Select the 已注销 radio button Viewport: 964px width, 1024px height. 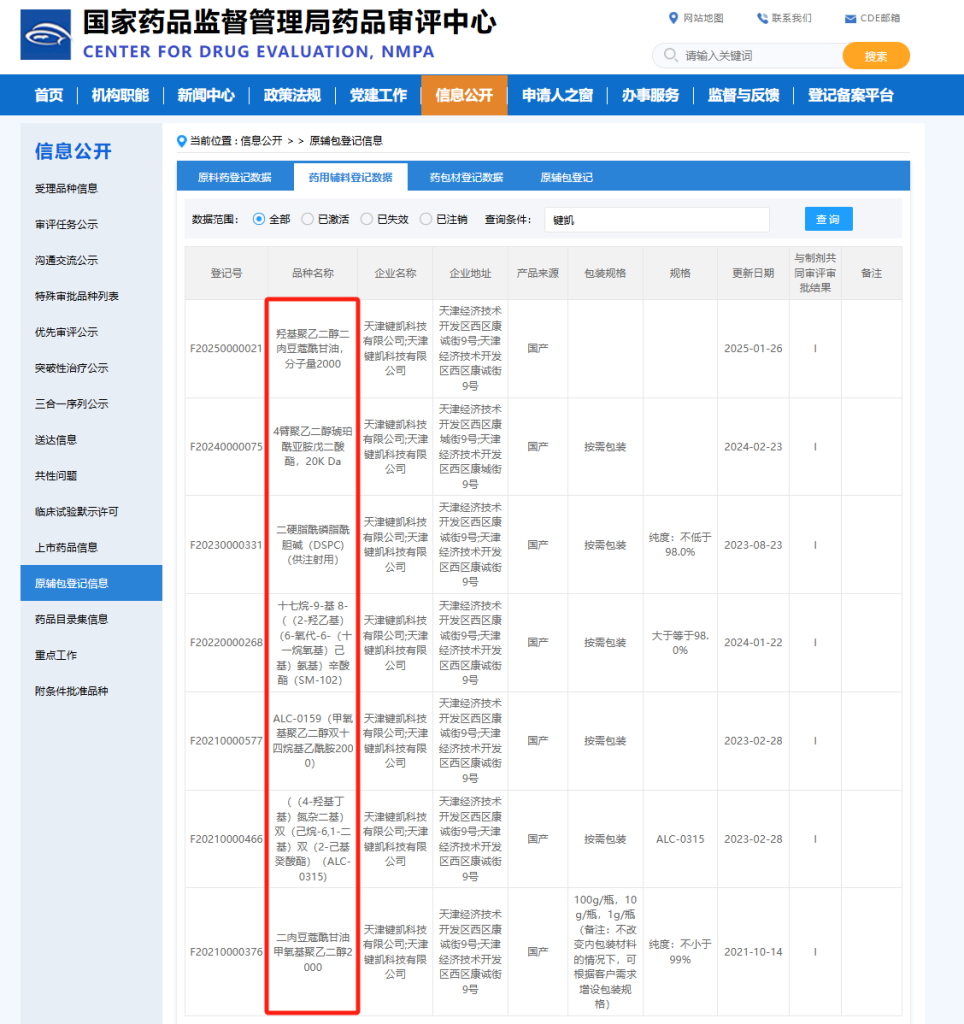tap(426, 219)
